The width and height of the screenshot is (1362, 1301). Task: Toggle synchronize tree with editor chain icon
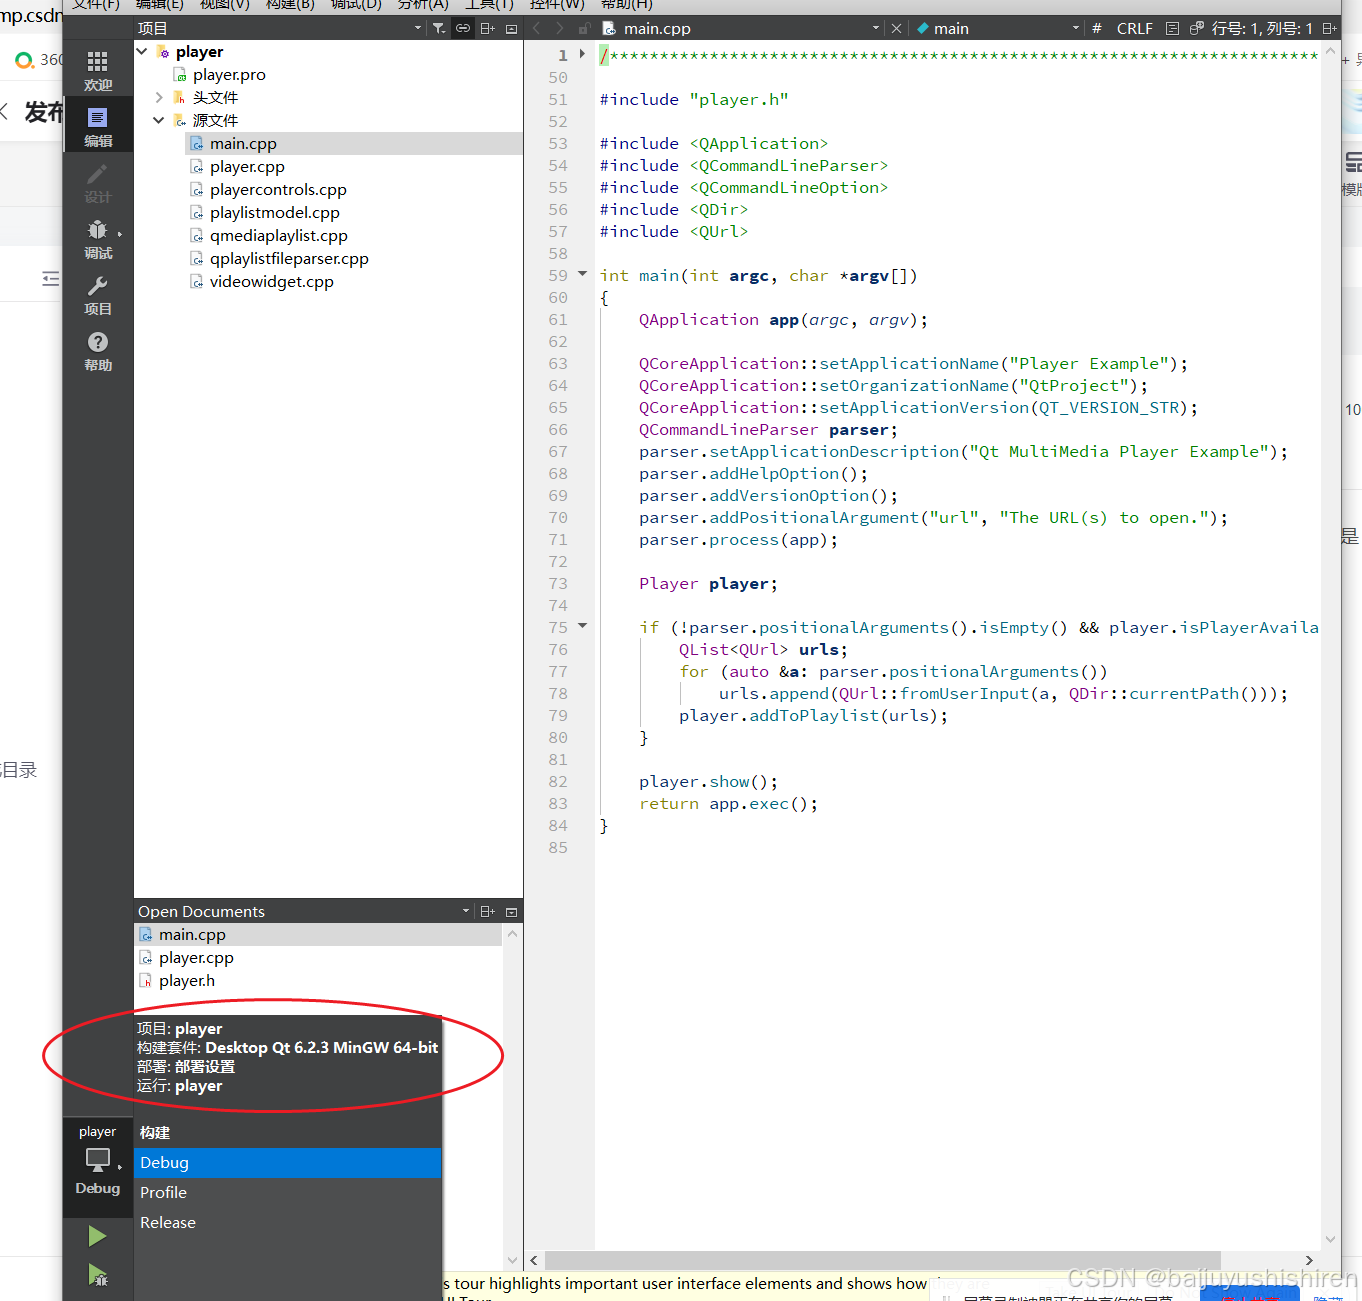tap(462, 28)
